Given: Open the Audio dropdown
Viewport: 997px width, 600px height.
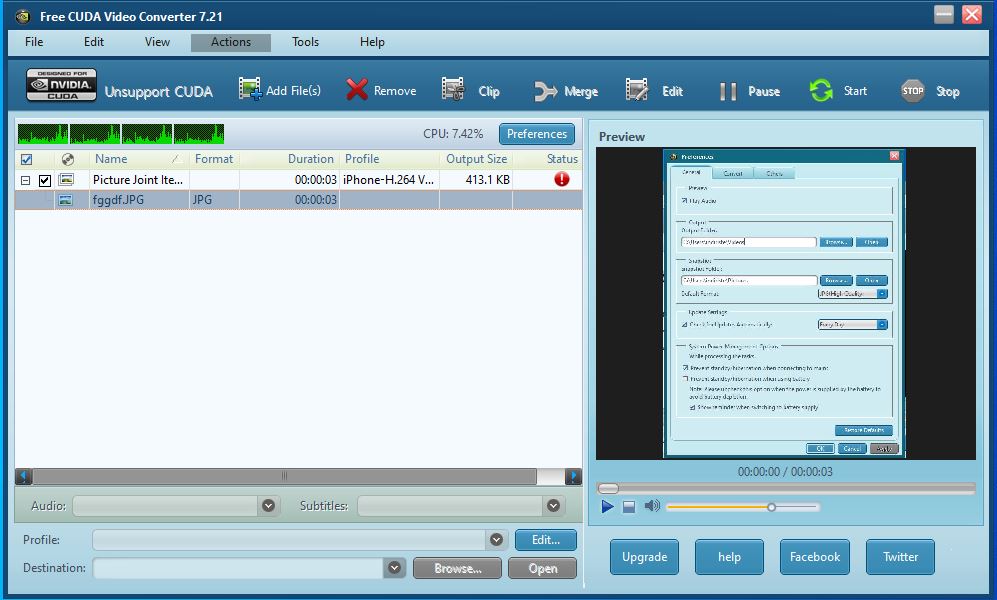Looking at the screenshot, I should (268, 506).
